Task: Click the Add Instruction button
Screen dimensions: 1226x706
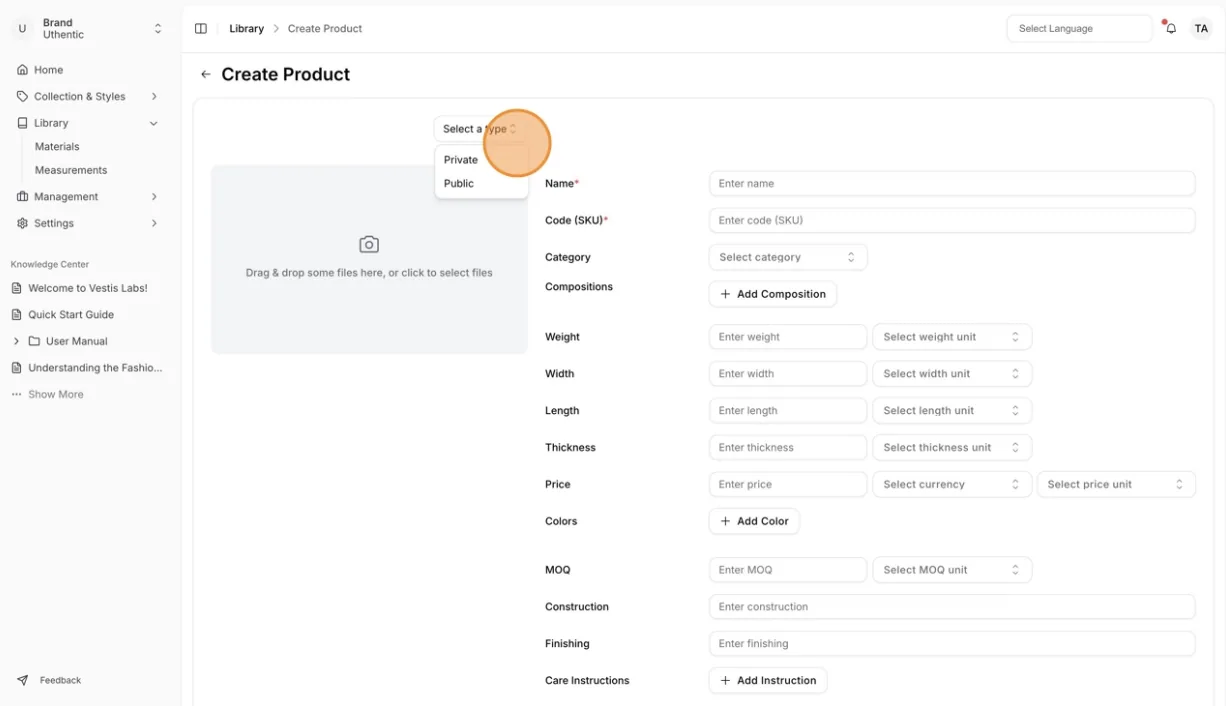Action: [x=768, y=681]
